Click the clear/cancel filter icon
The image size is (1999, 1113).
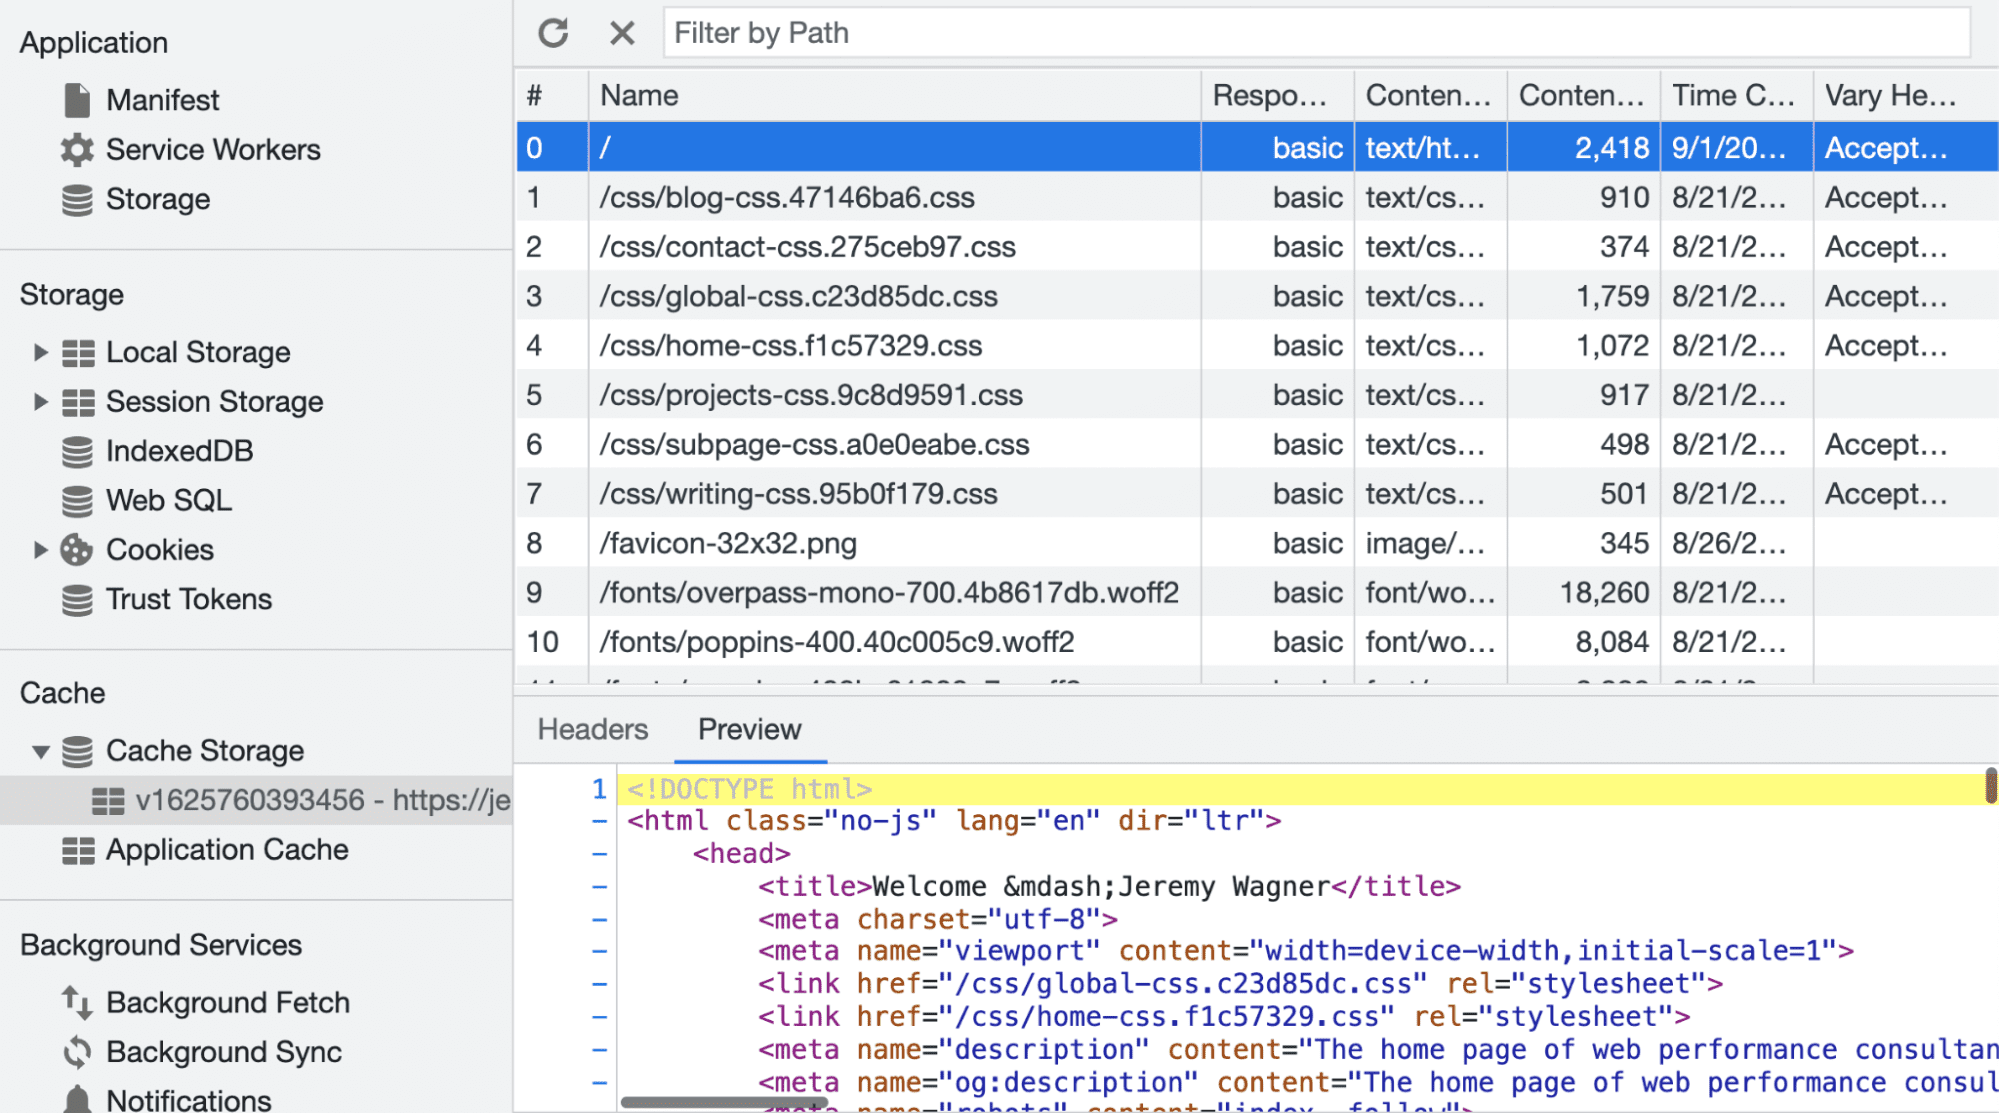point(621,33)
